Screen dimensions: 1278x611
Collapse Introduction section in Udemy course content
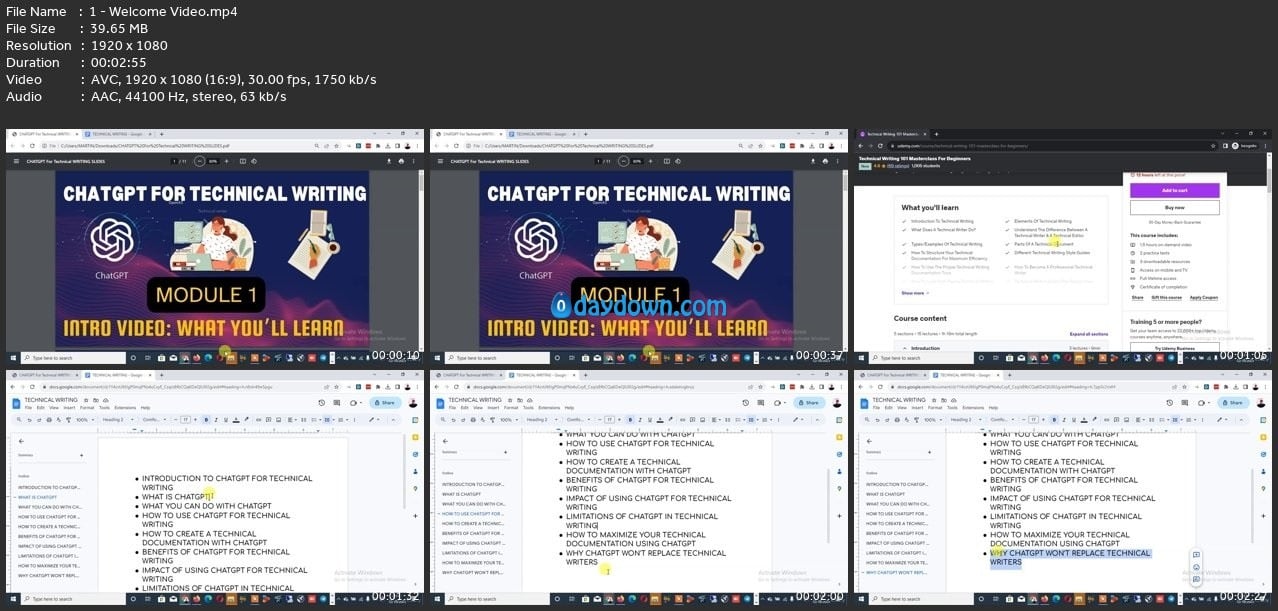pyautogui.click(x=1001, y=348)
